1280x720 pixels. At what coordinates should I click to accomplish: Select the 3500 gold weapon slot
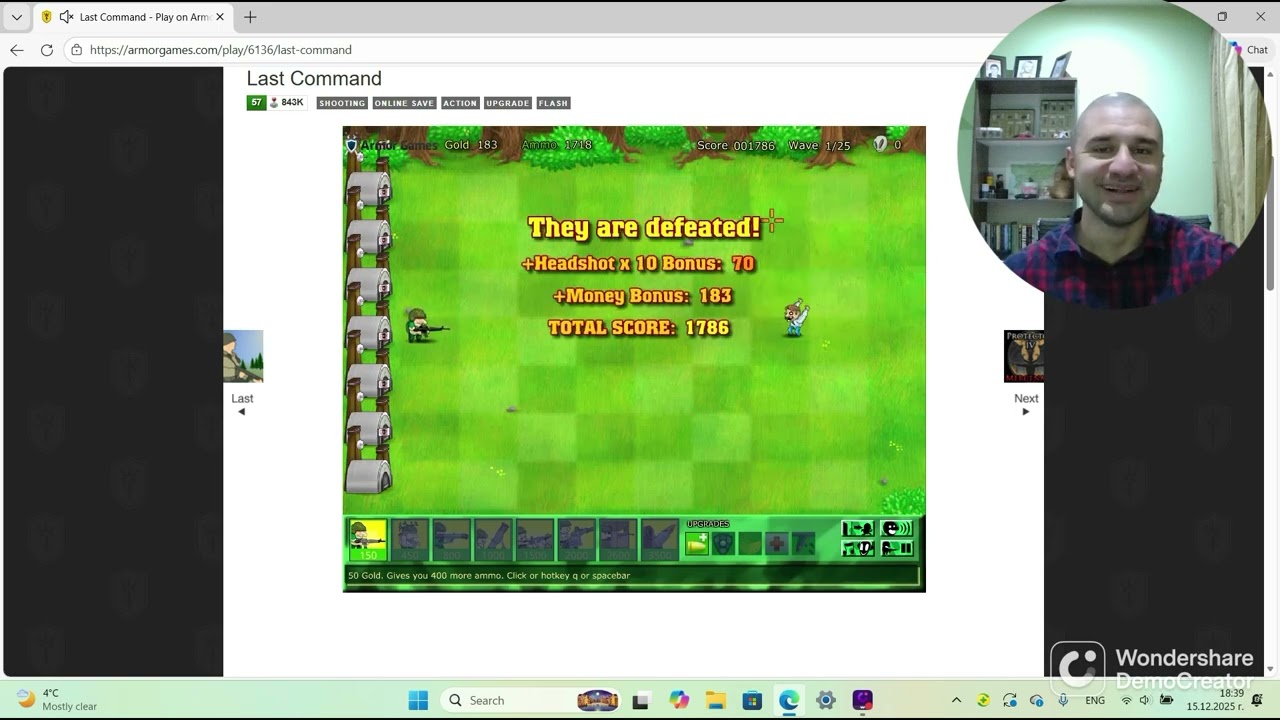tap(660, 540)
